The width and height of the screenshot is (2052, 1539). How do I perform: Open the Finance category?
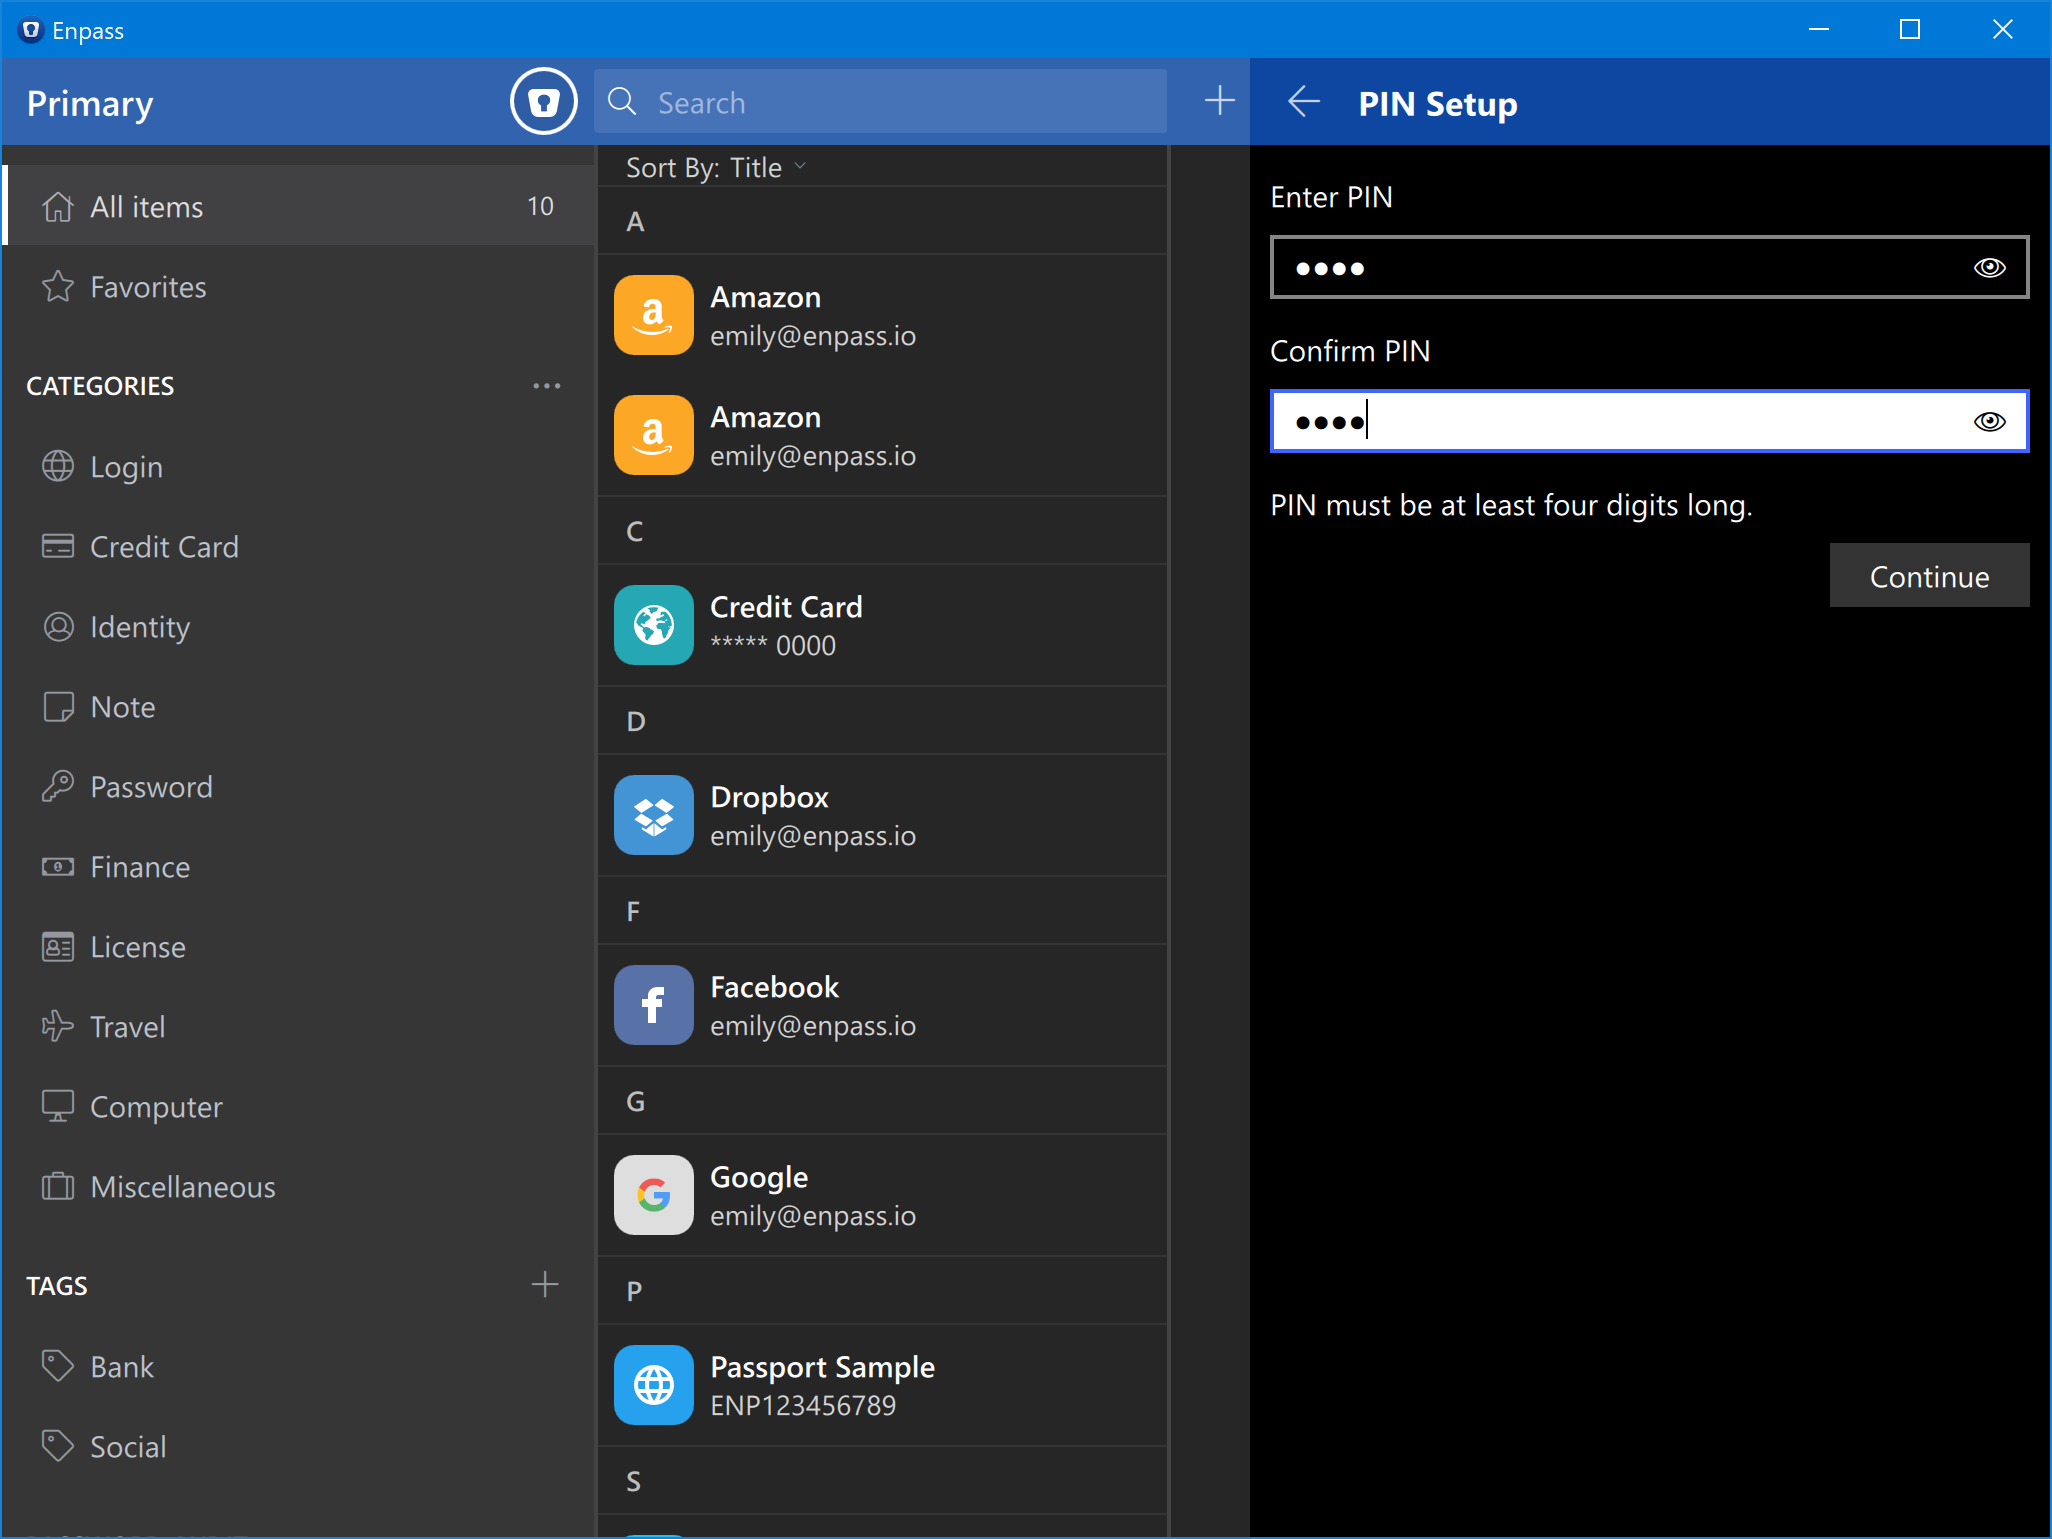(x=298, y=867)
